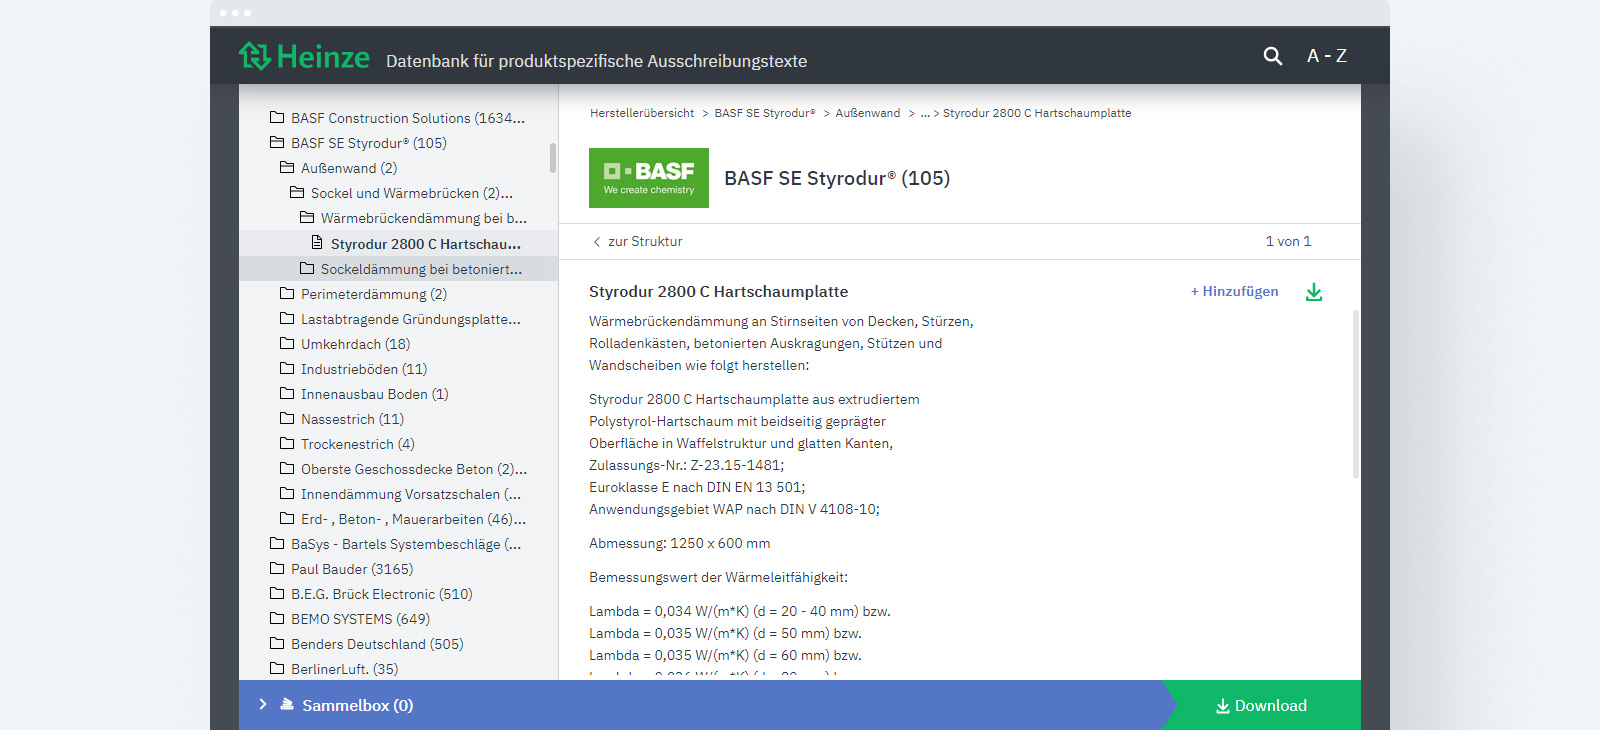Expand Erd-, Beton-, Mauerarbeiten (46) folder

click(x=403, y=519)
